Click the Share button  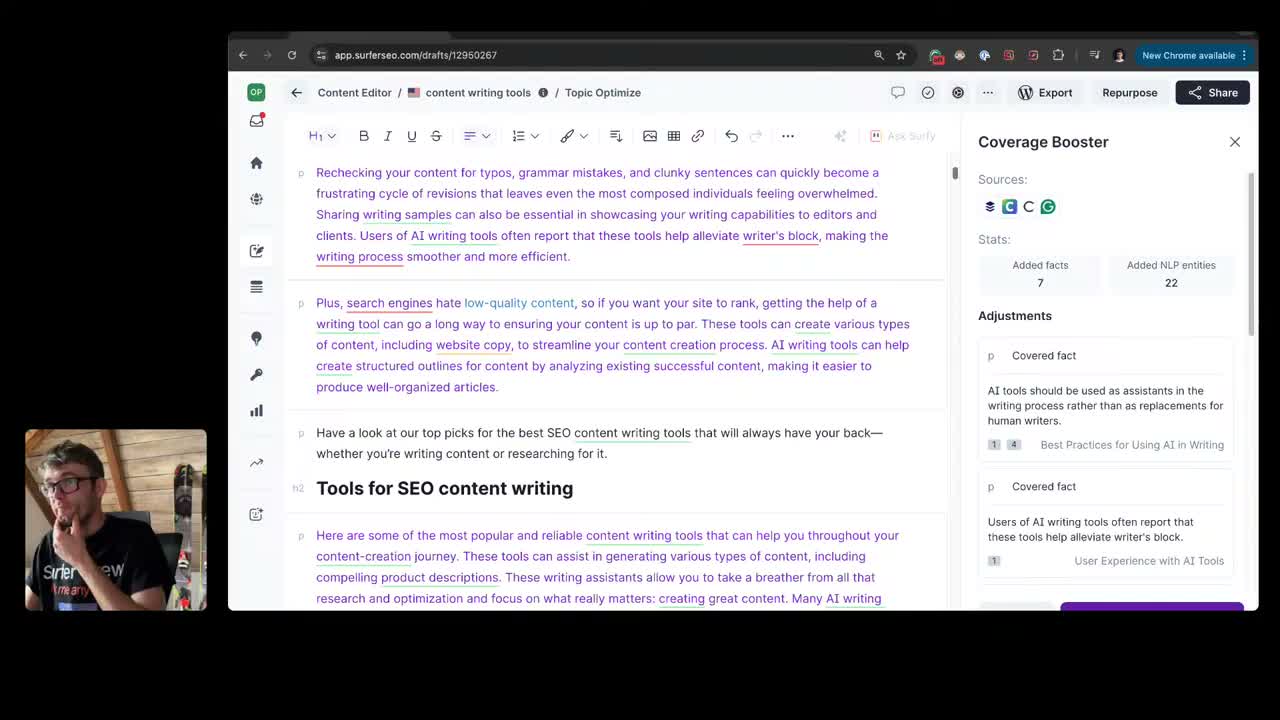tap(1213, 93)
